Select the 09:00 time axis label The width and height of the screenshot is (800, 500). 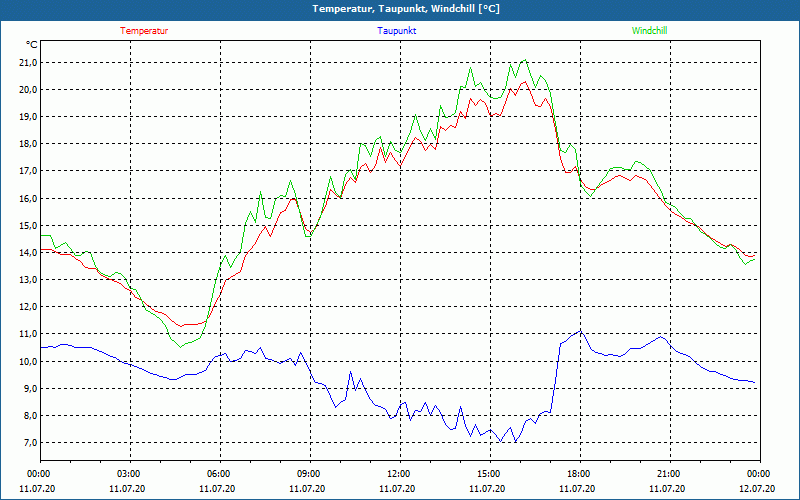[x=309, y=474]
